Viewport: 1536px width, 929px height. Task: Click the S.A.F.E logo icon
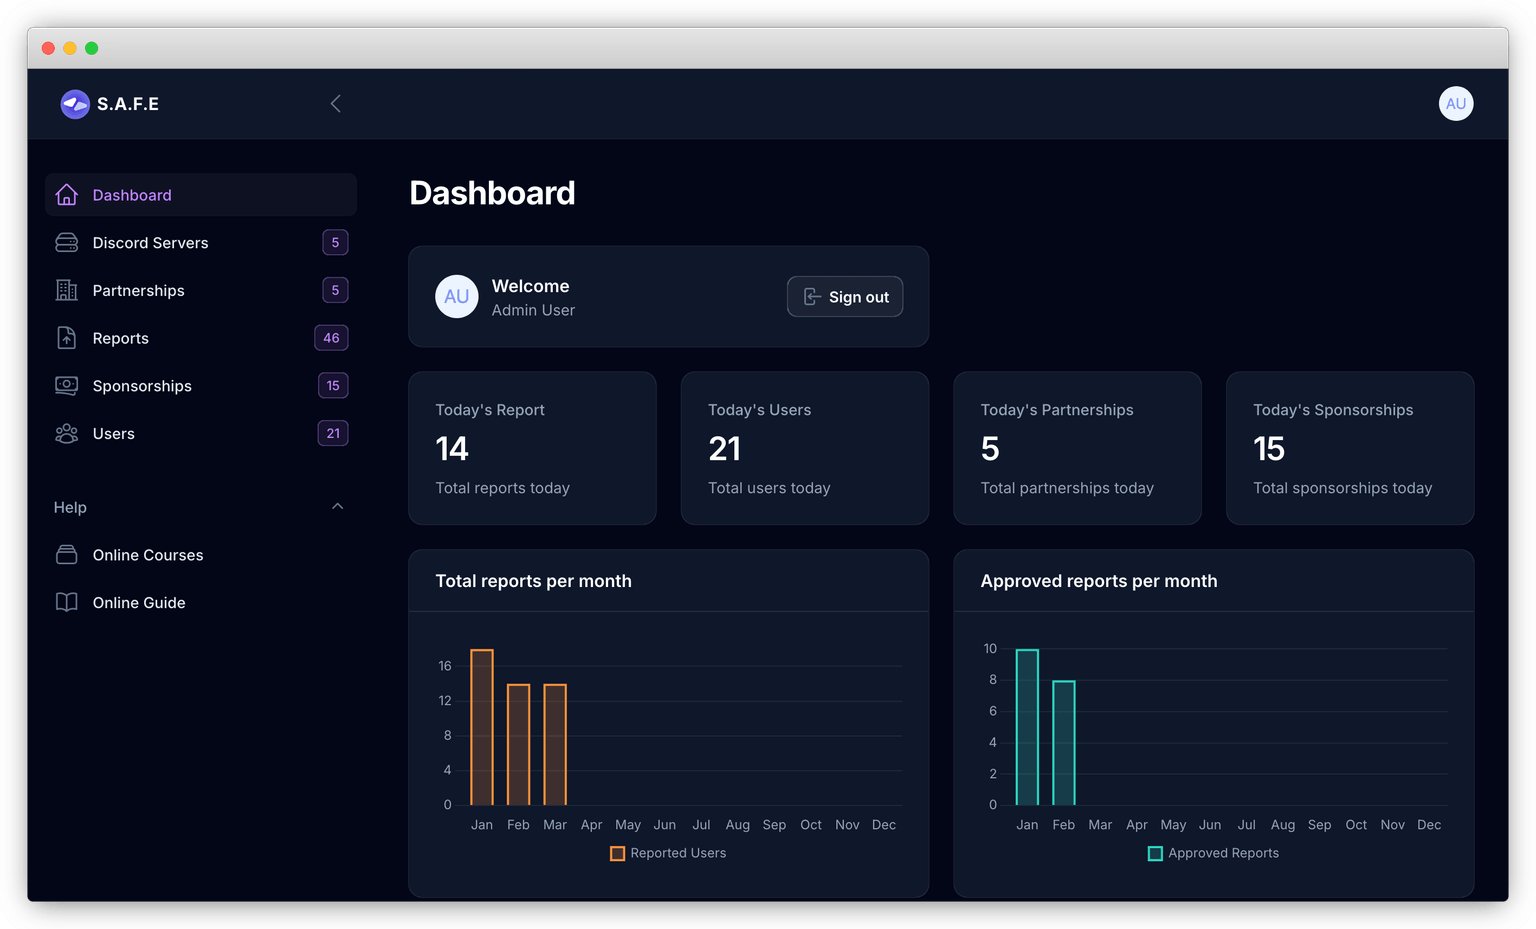75,104
